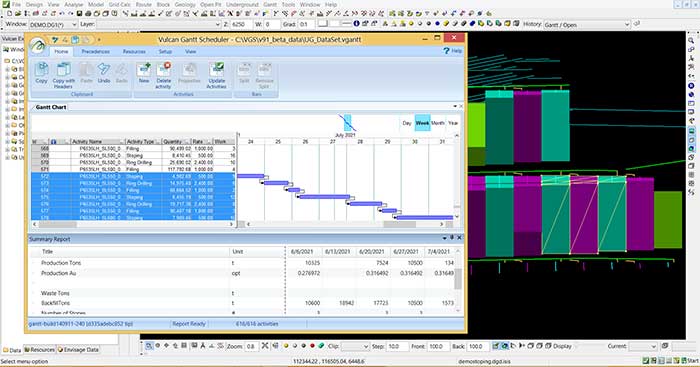Switch to the Data tab at bottom left
Viewport: 700px width, 367px height.
coord(12,350)
